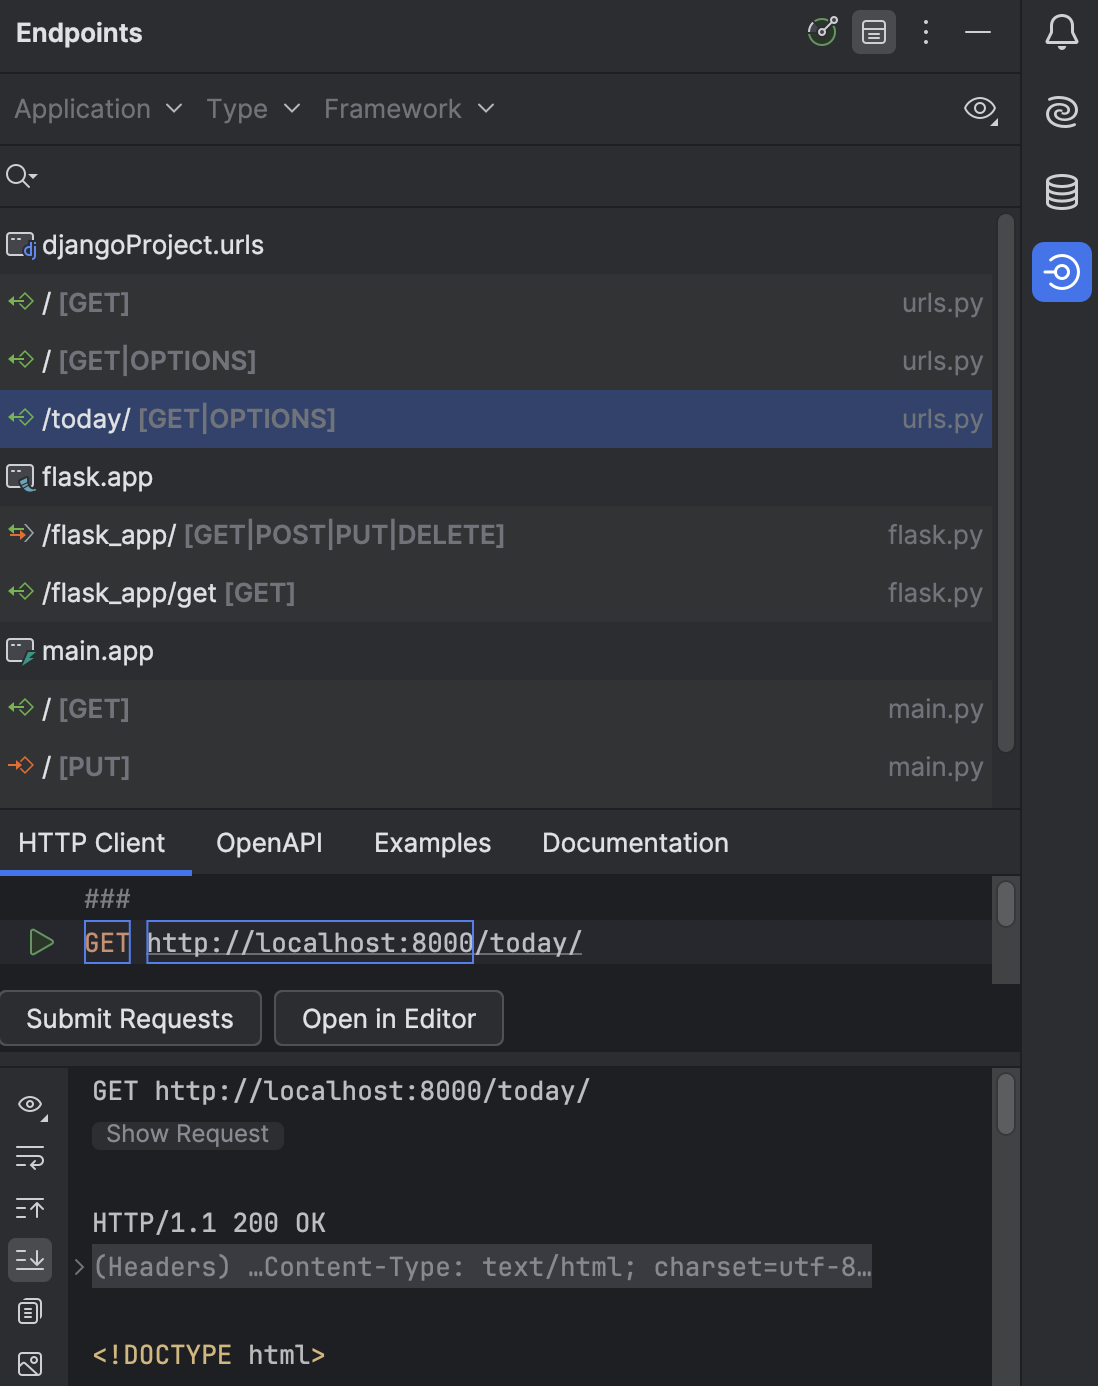1098x1386 pixels.
Task: Expand the collapsed response Headers
Action: coord(79,1267)
